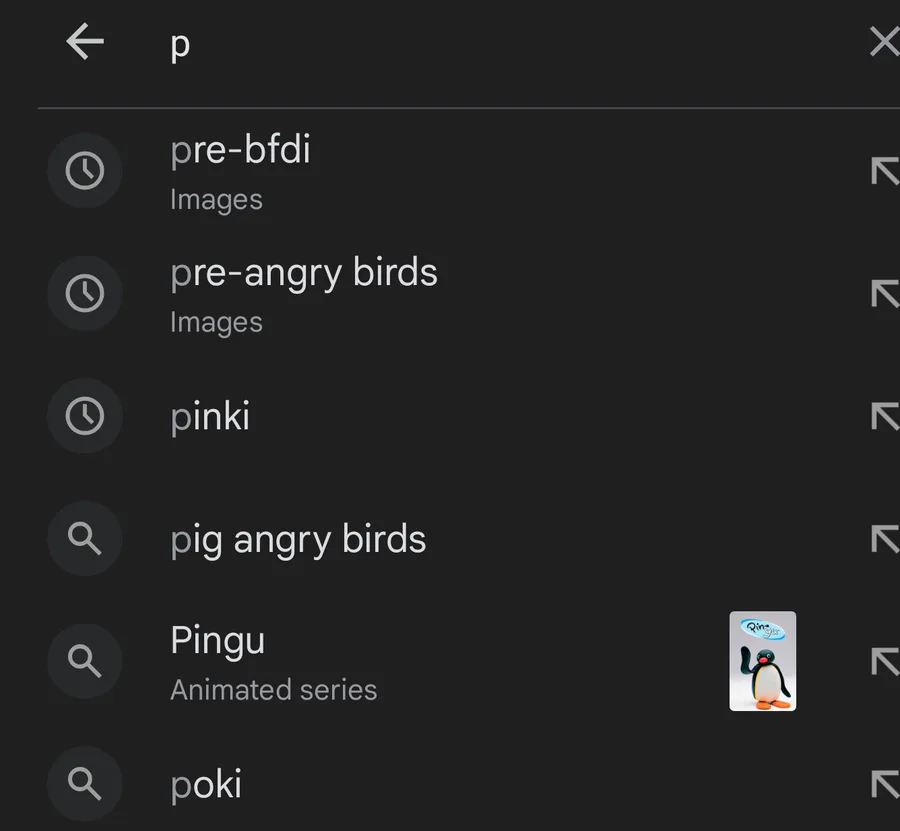The height and width of the screenshot is (831, 900).
Task: Click magnifier icon beside poki
Action: 85,784
